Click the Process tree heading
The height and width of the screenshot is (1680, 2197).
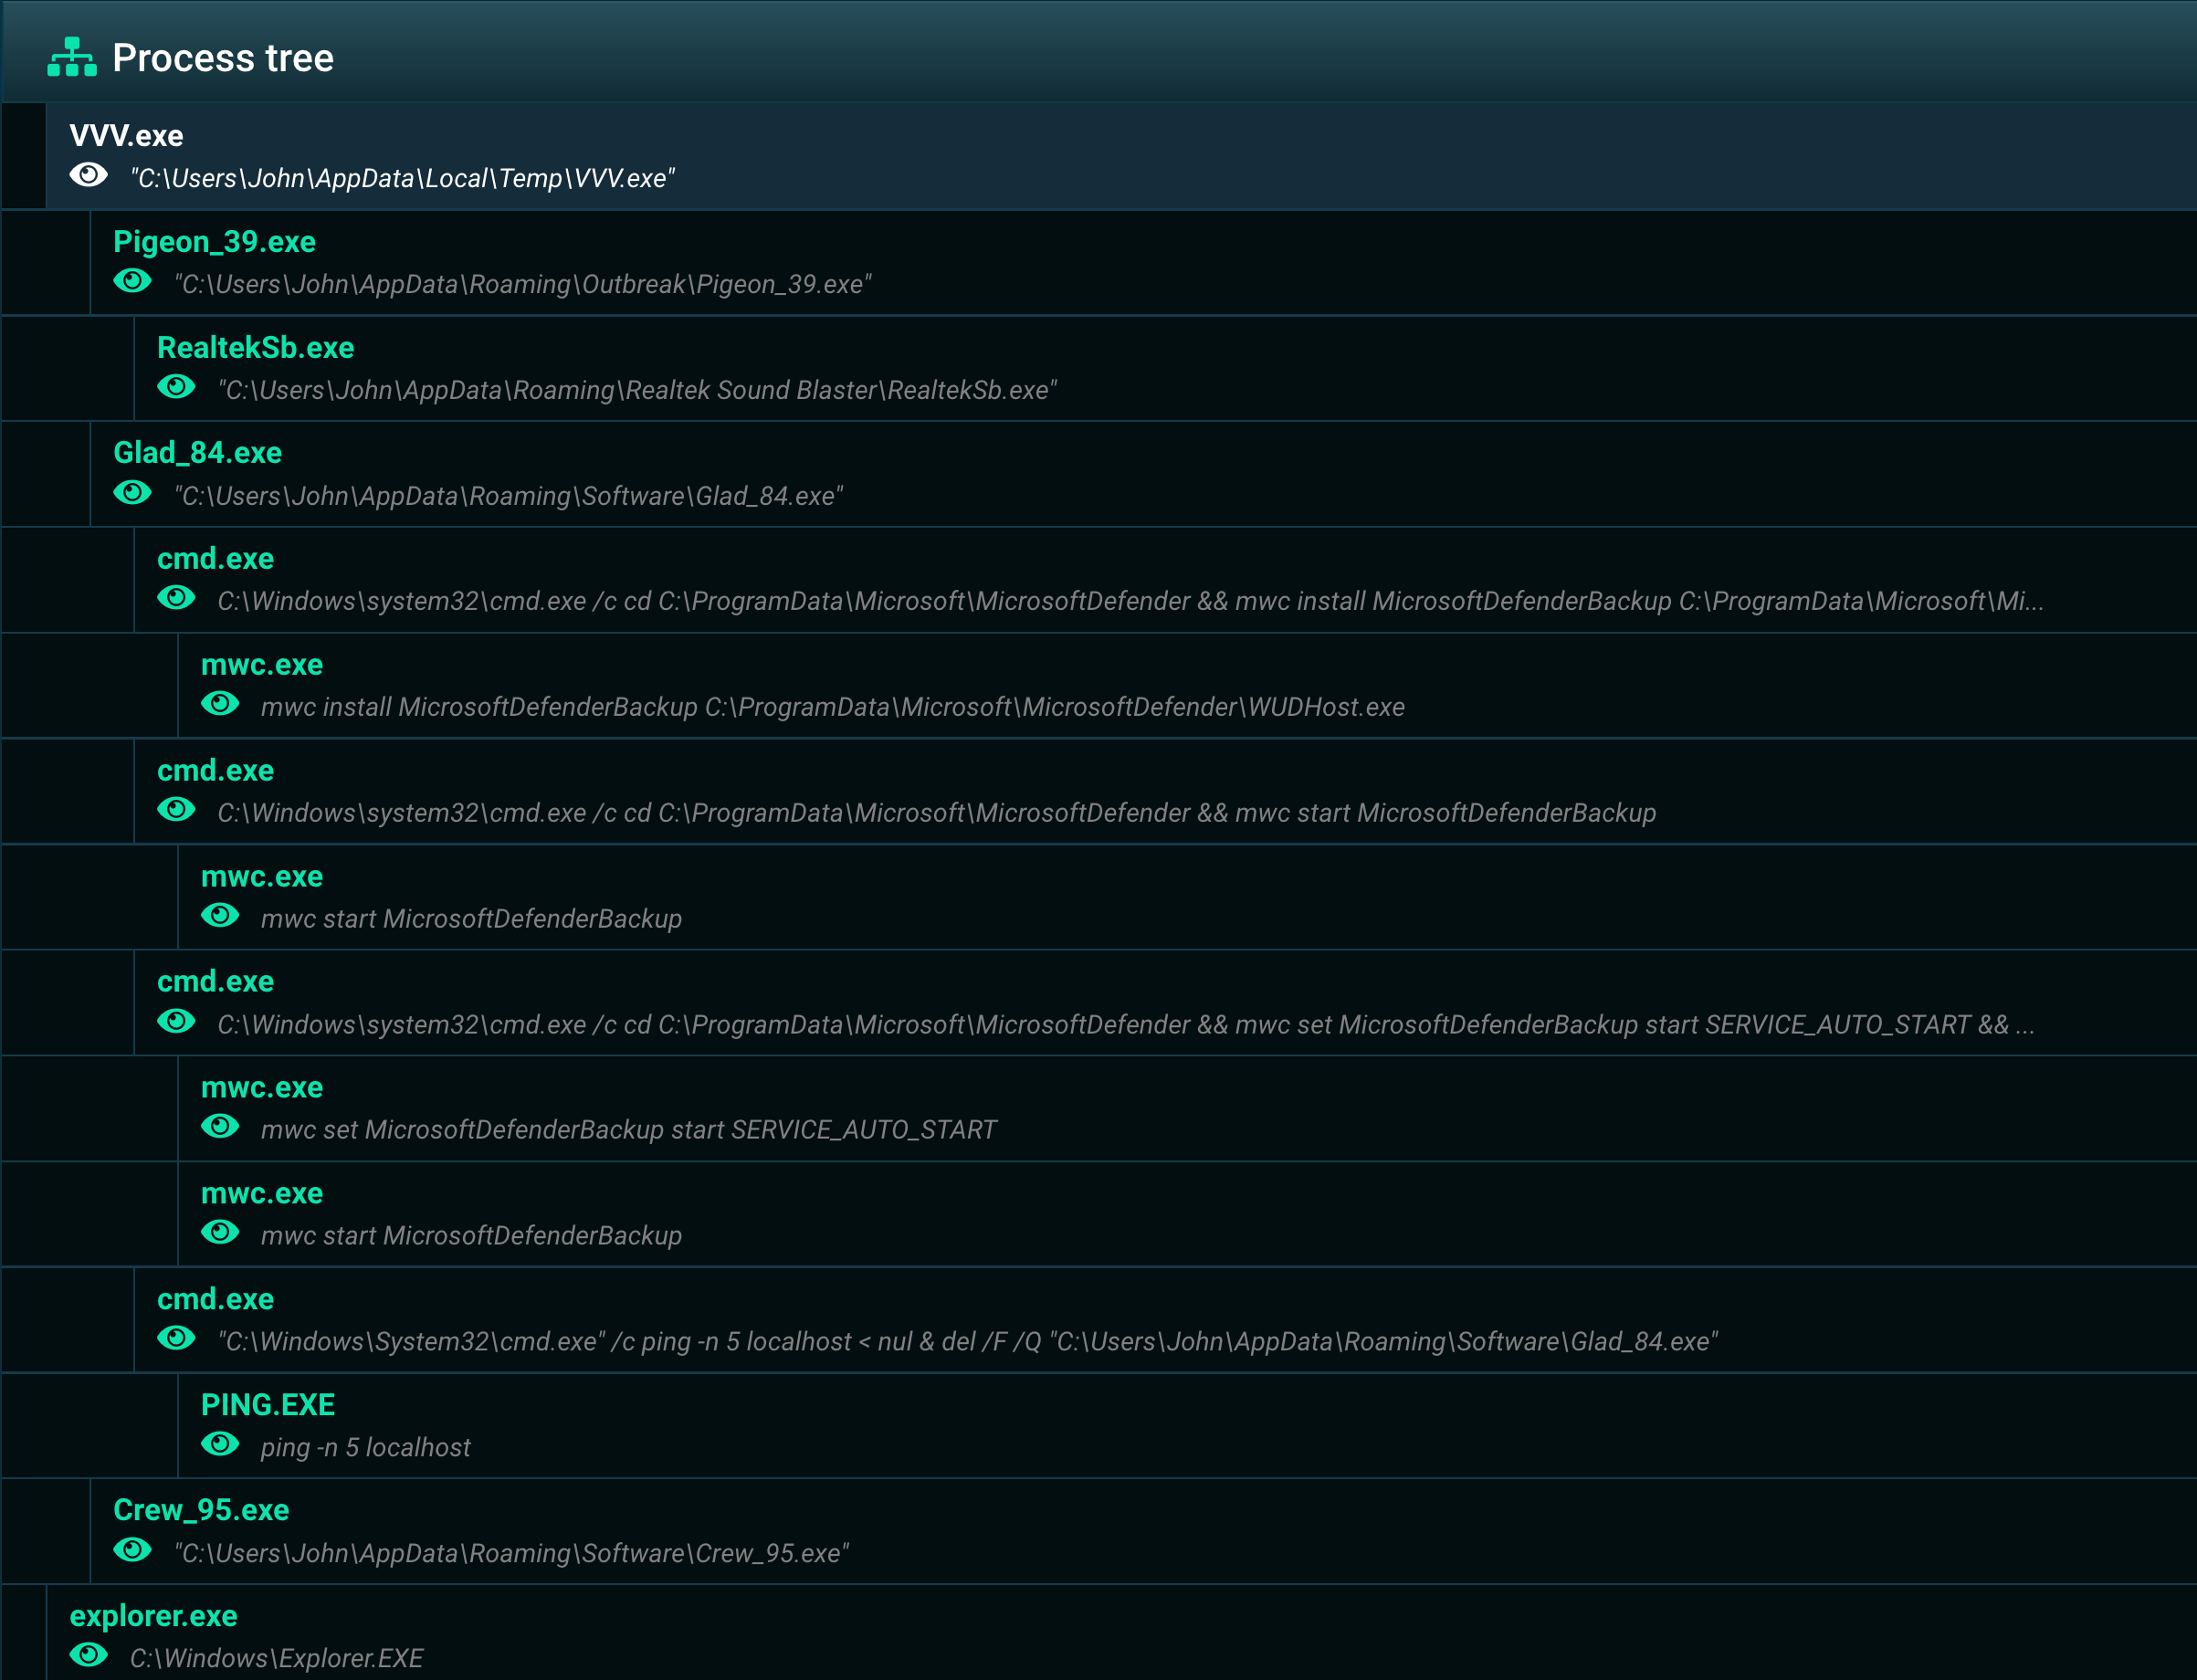[x=223, y=58]
